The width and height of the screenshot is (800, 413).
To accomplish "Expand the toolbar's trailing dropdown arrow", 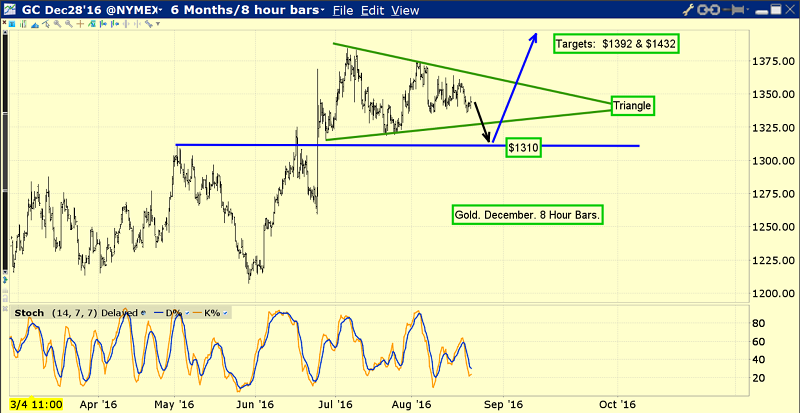I will click(x=158, y=23).
